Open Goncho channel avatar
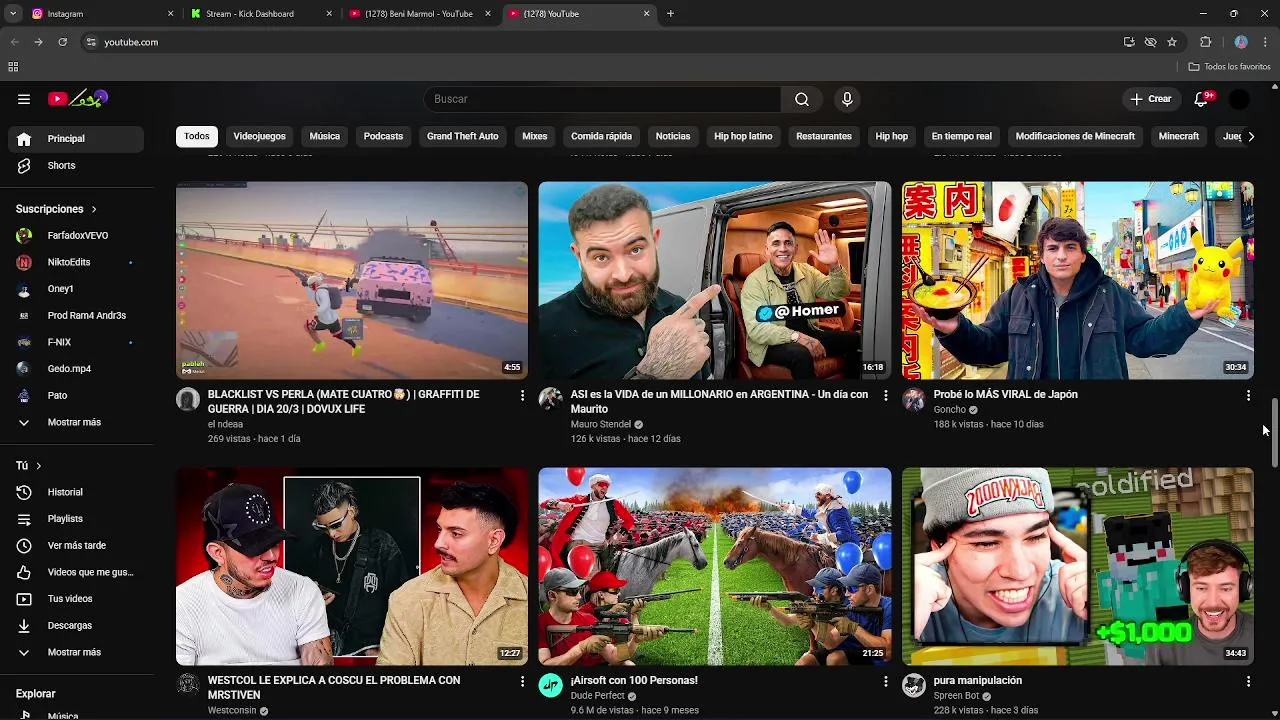The width and height of the screenshot is (1280, 720). pyautogui.click(x=913, y=400)
